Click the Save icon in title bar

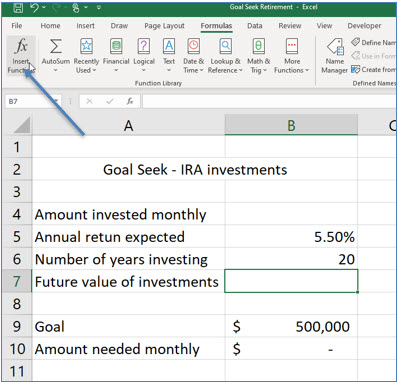[18, 7]
